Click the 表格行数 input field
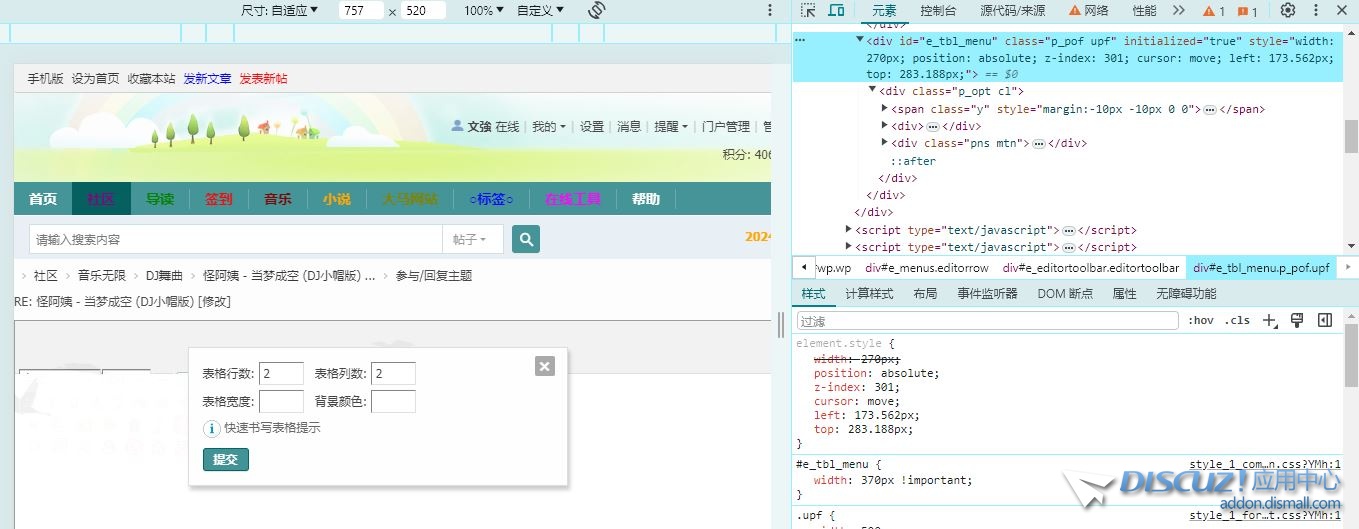Viewport: 1359px width, 529px height. 281,374
